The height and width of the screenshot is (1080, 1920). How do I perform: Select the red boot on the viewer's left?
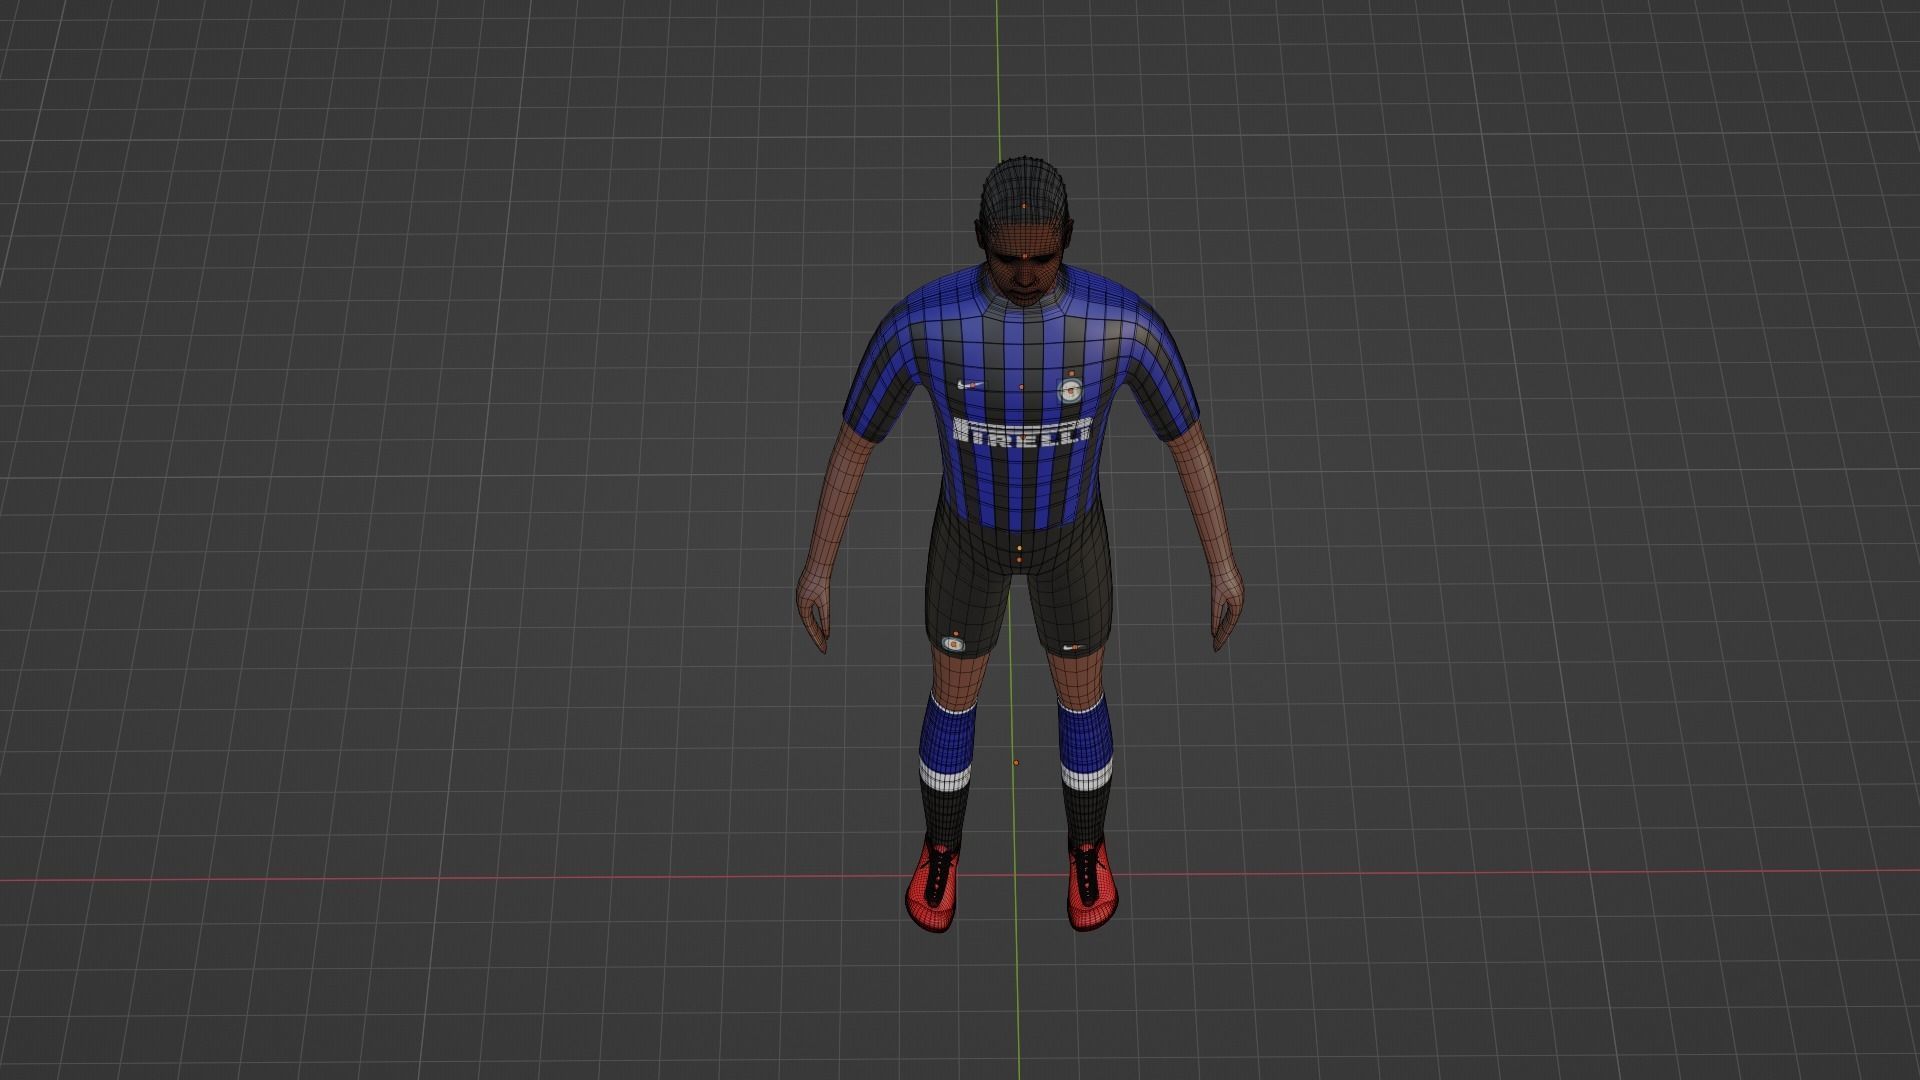coord(933,888)
